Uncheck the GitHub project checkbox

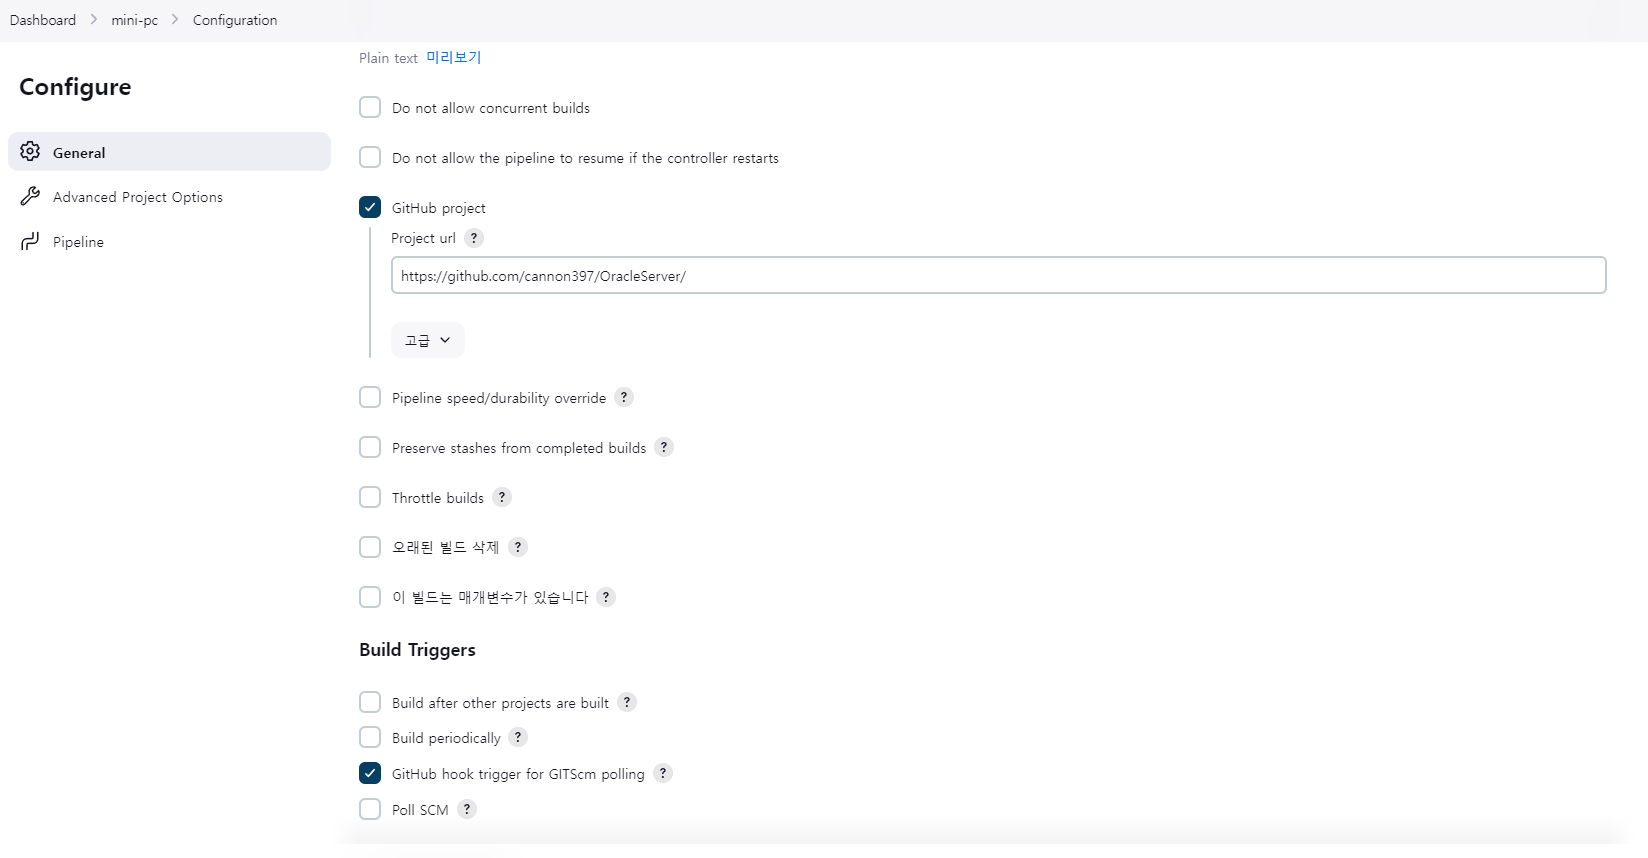point(370,207)
